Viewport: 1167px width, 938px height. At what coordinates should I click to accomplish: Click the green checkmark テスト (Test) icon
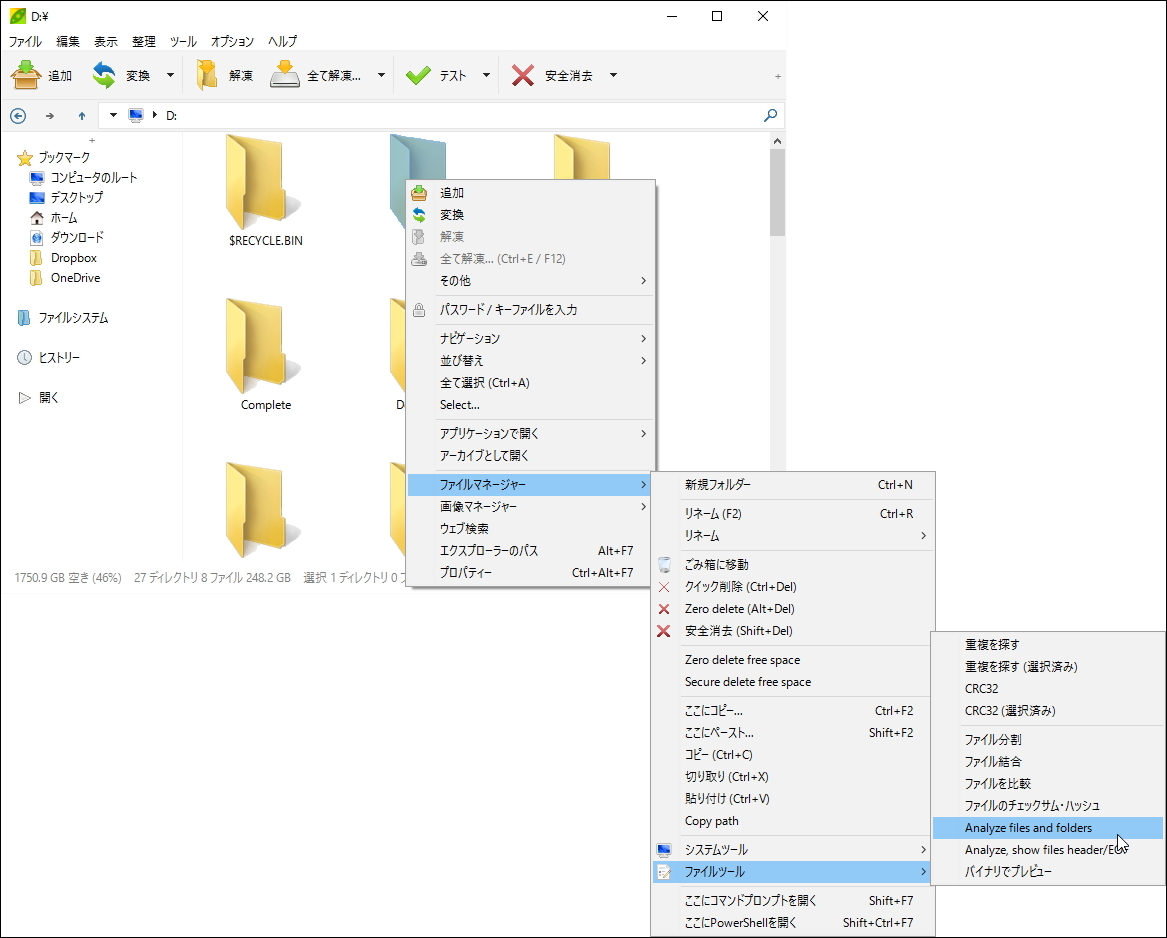click(420, 74)
